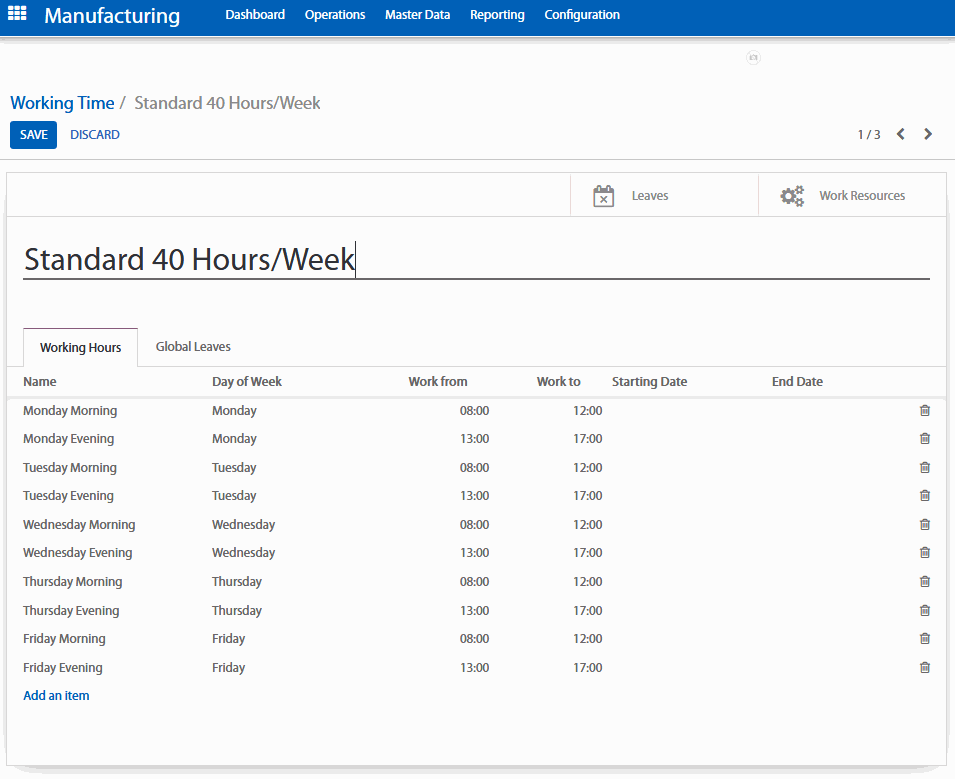The width and height of the screenshot is (955, 779).
Task: Expand the Reporting menu
Action: click(497, 15)
